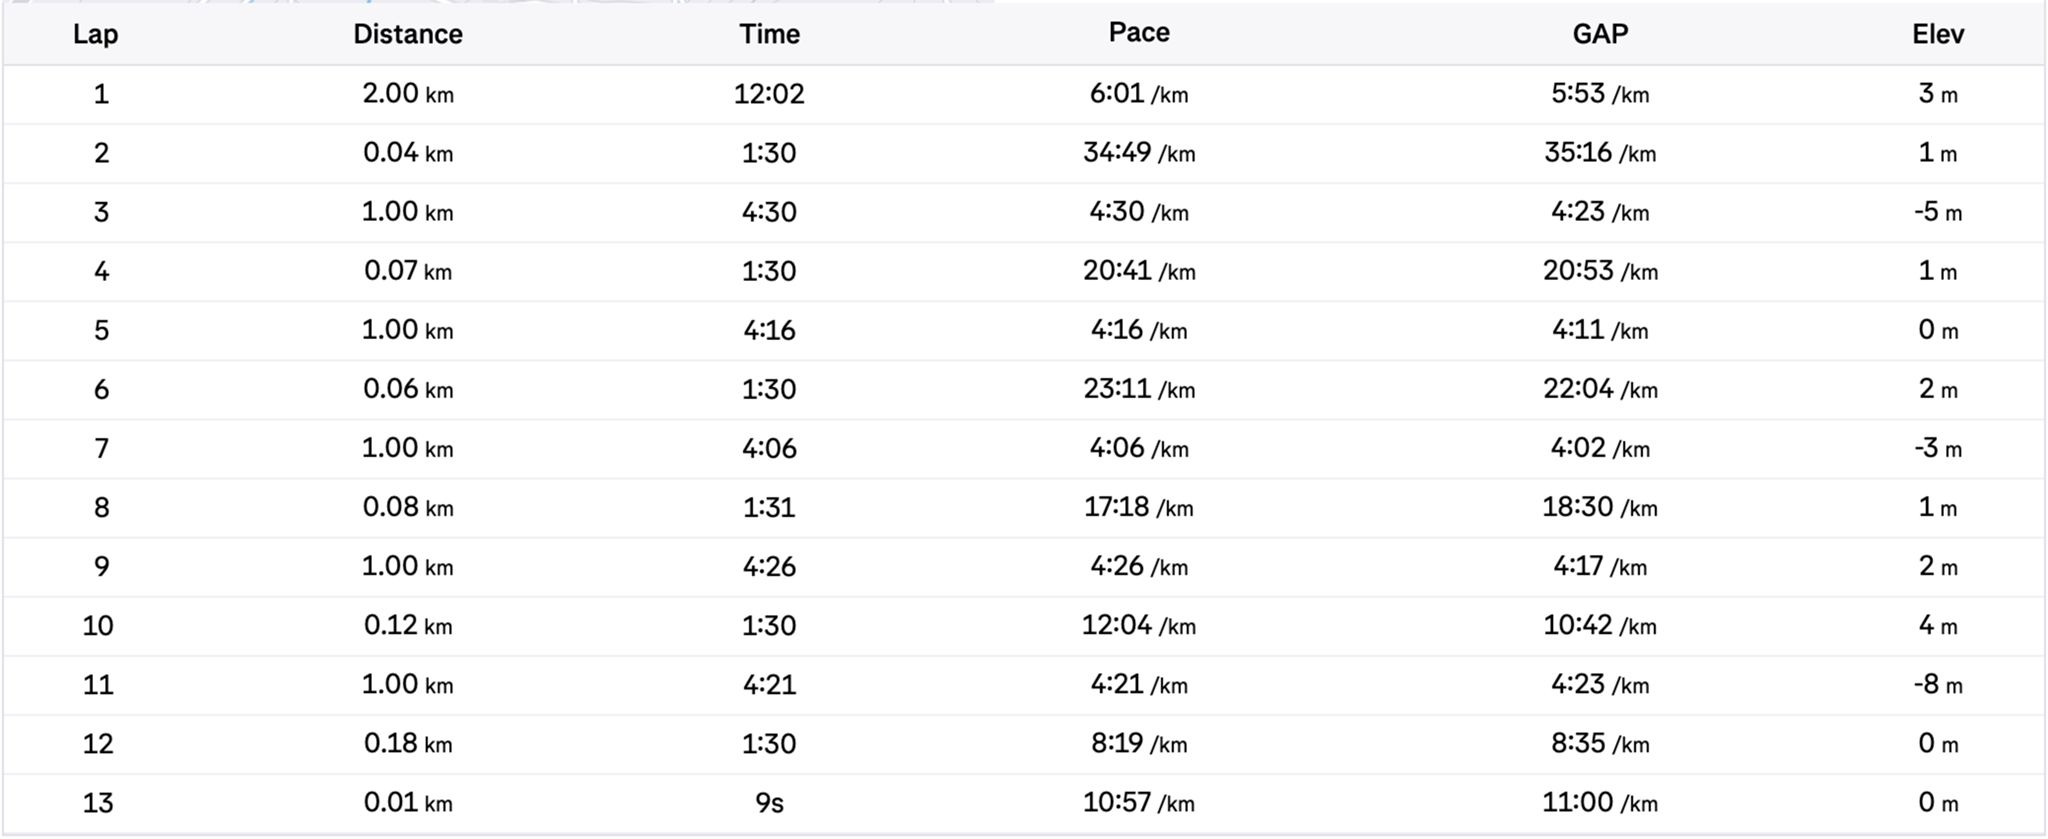This screenshot has width=2048, height=839.
Task: Click the Pace column header
Action: click(x=1139, y=33)
